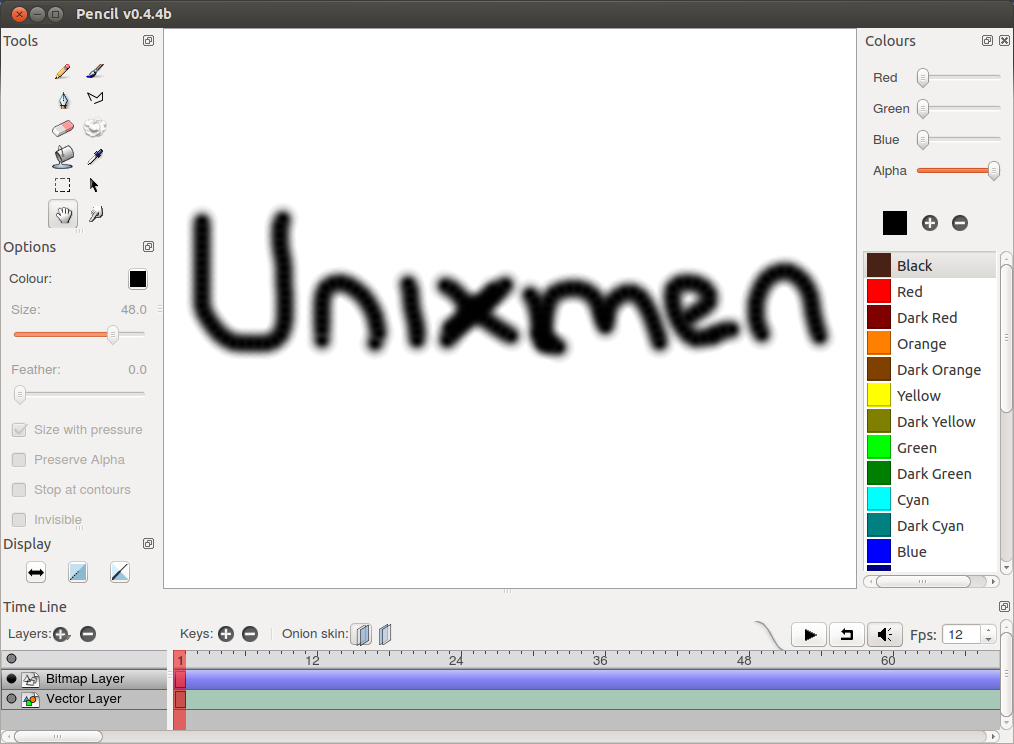Select the Hand tool
This screenshot has width=1014, height=744.
point(63,214)
